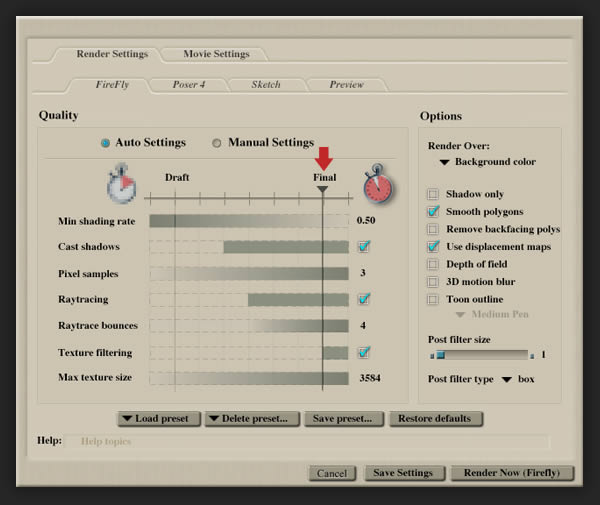
Task: Open the Post filter type box dropdown
Action: [x=518, y=379]
